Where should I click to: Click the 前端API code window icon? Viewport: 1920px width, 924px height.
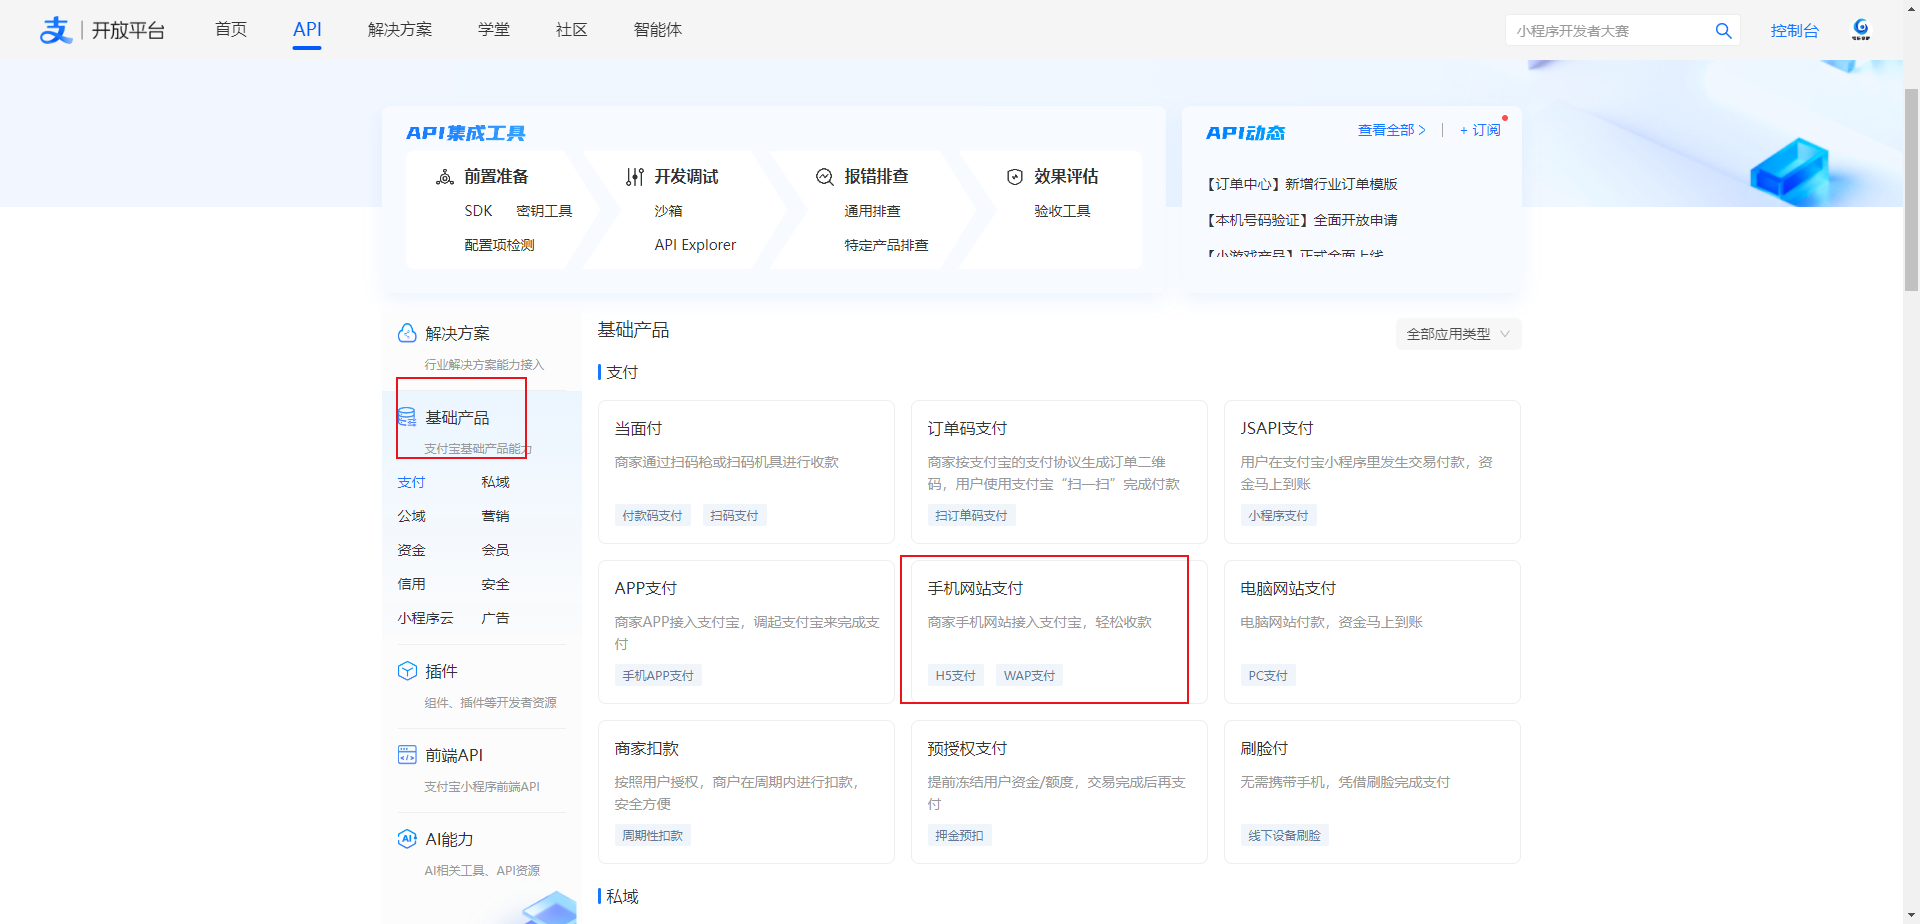(407, 755)
